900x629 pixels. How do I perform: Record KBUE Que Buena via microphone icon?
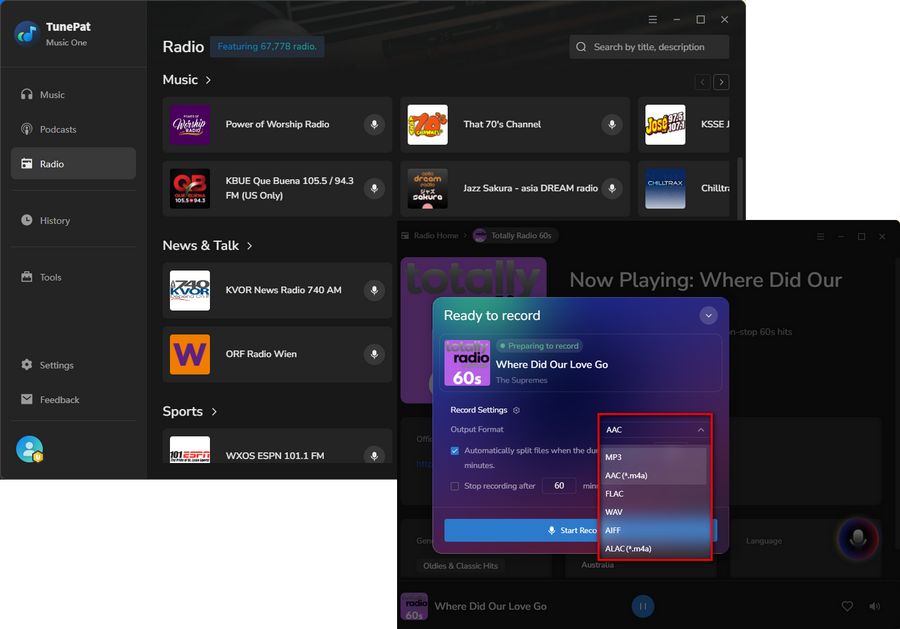coord(374,188)
